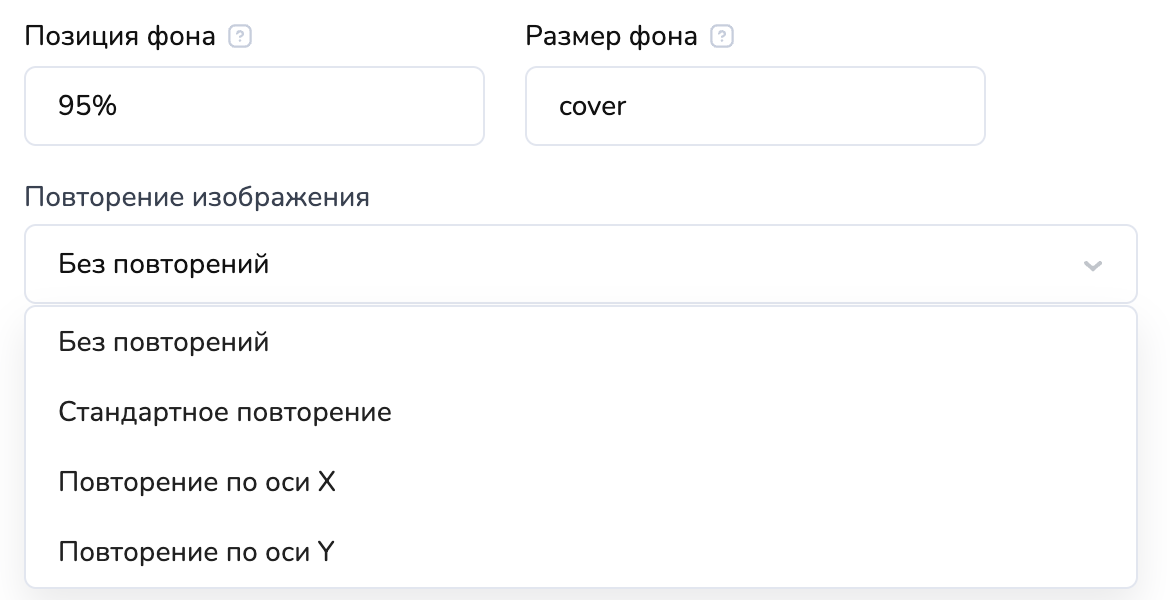This screenshot has width=1172, height=600.
Task: Click the cover value in the size field
Action: pyautogui.click(x=592, y=106)
